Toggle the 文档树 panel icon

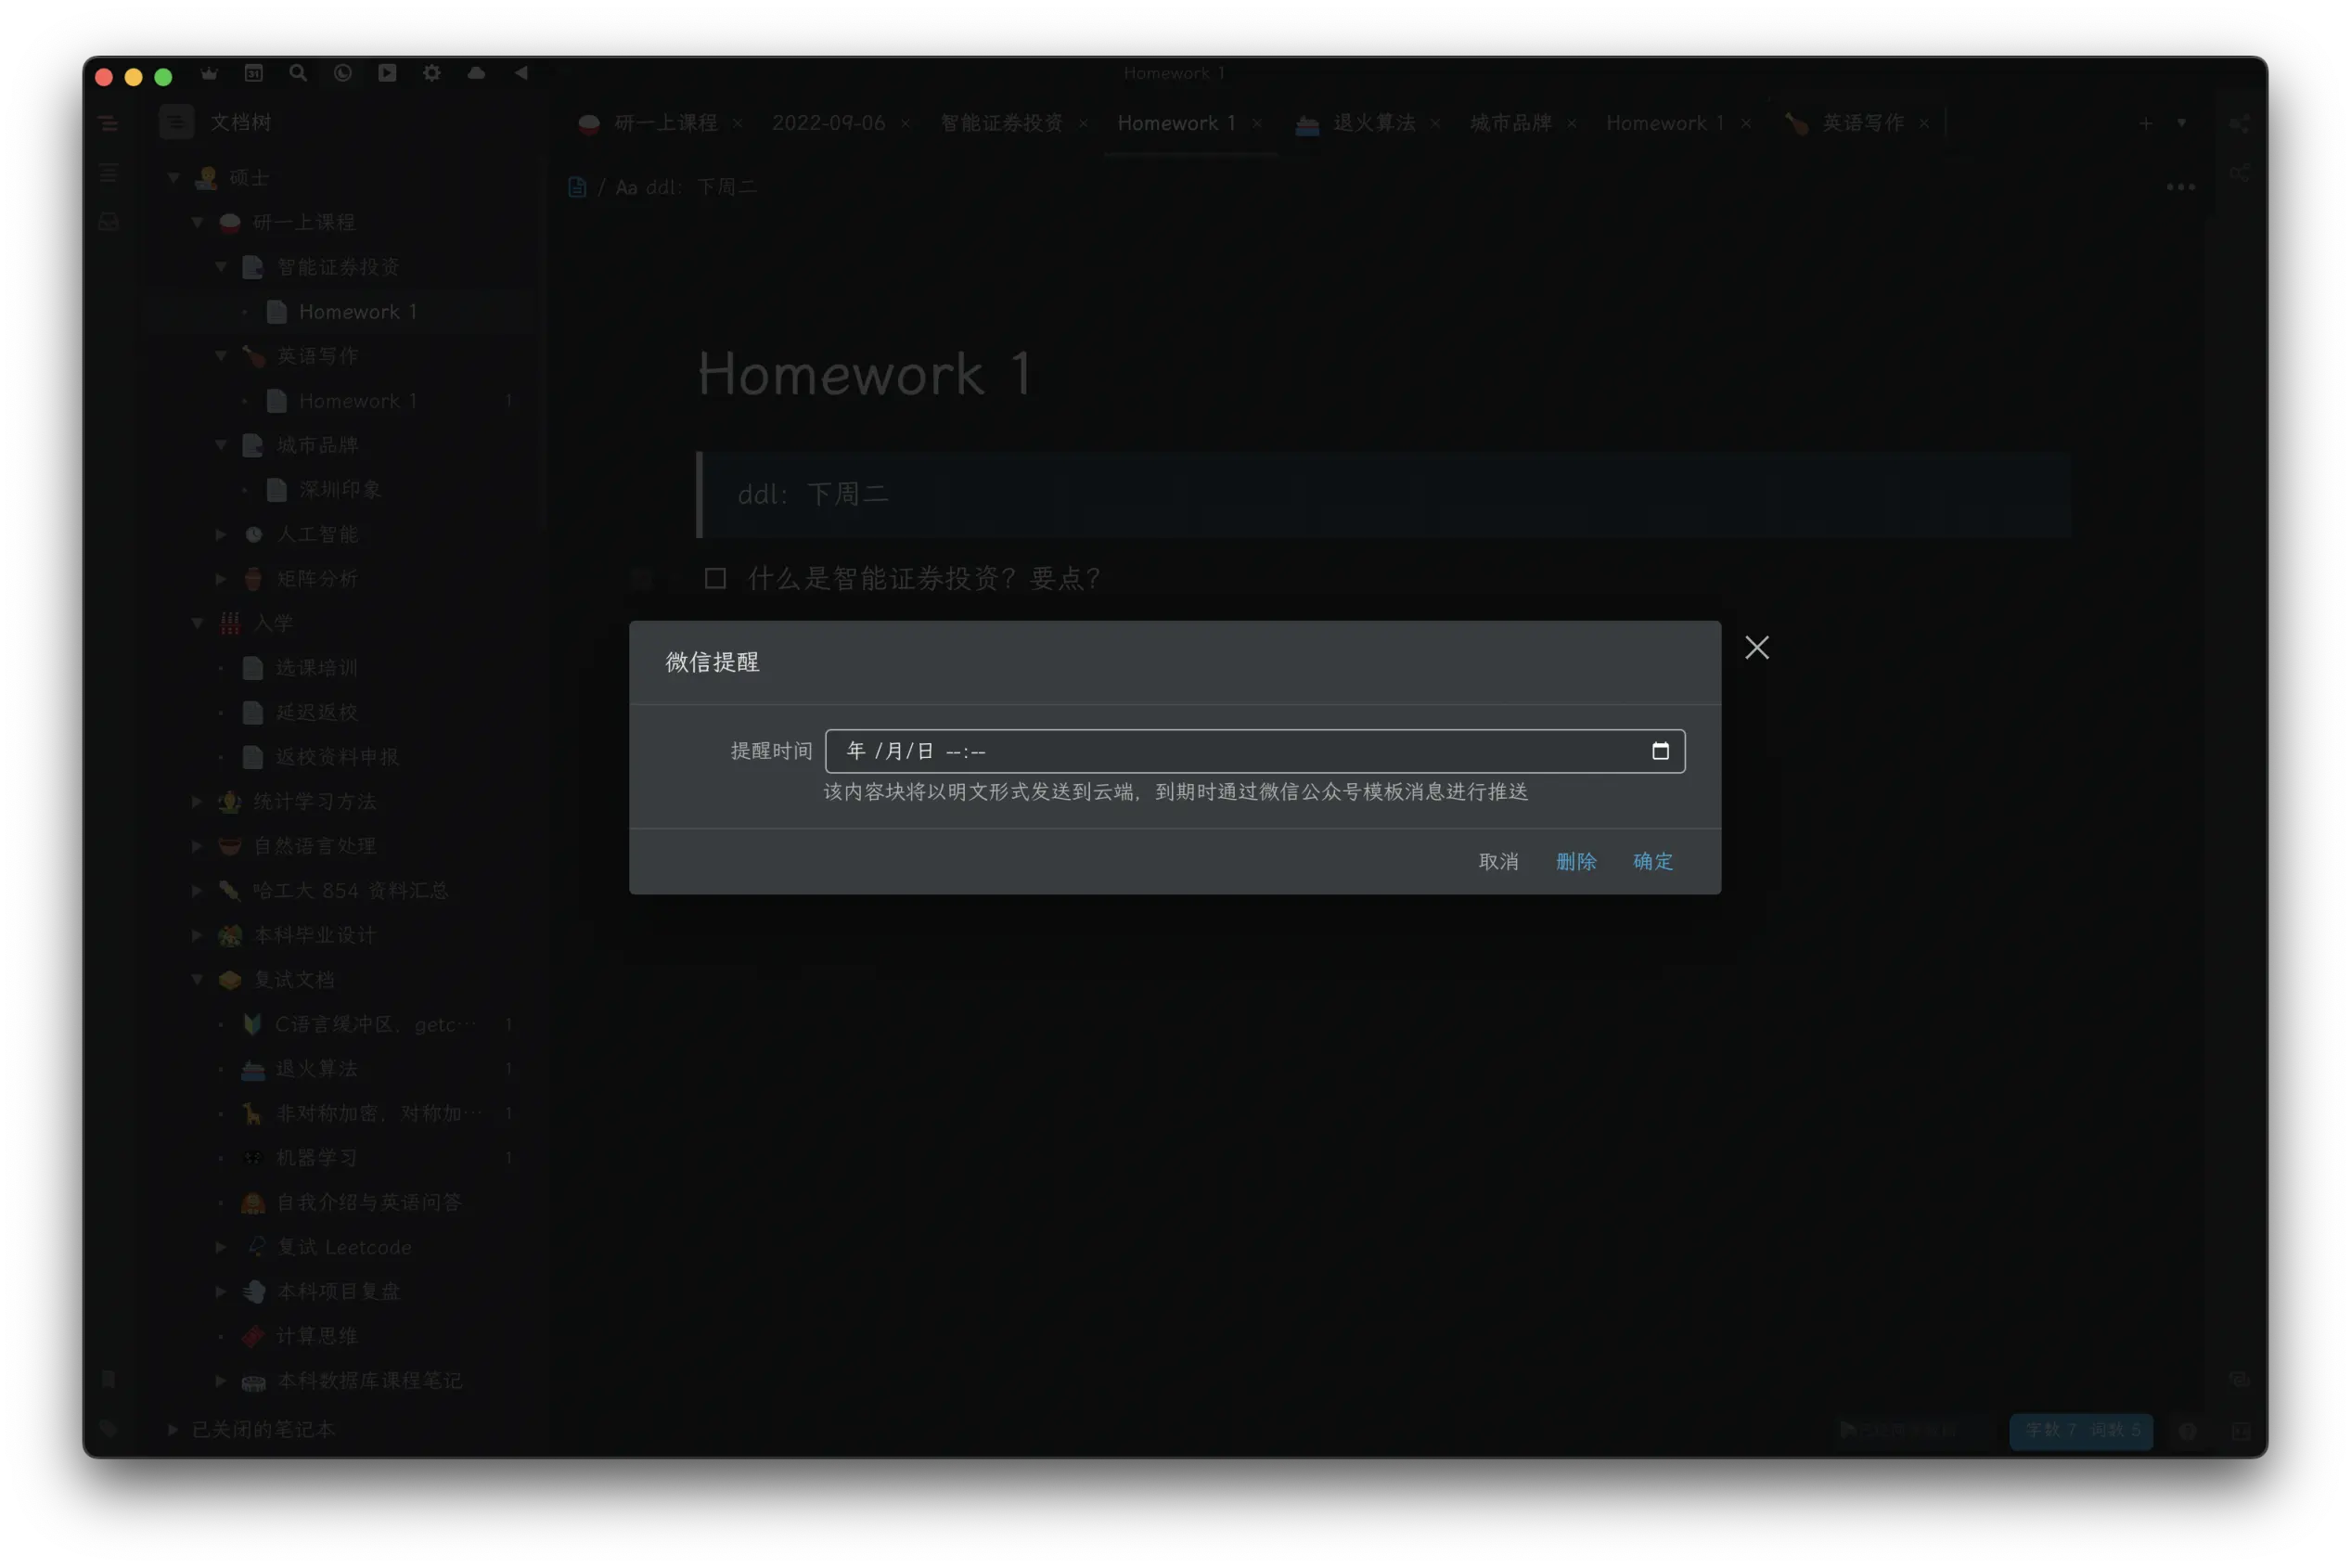(x=176, y=122)
